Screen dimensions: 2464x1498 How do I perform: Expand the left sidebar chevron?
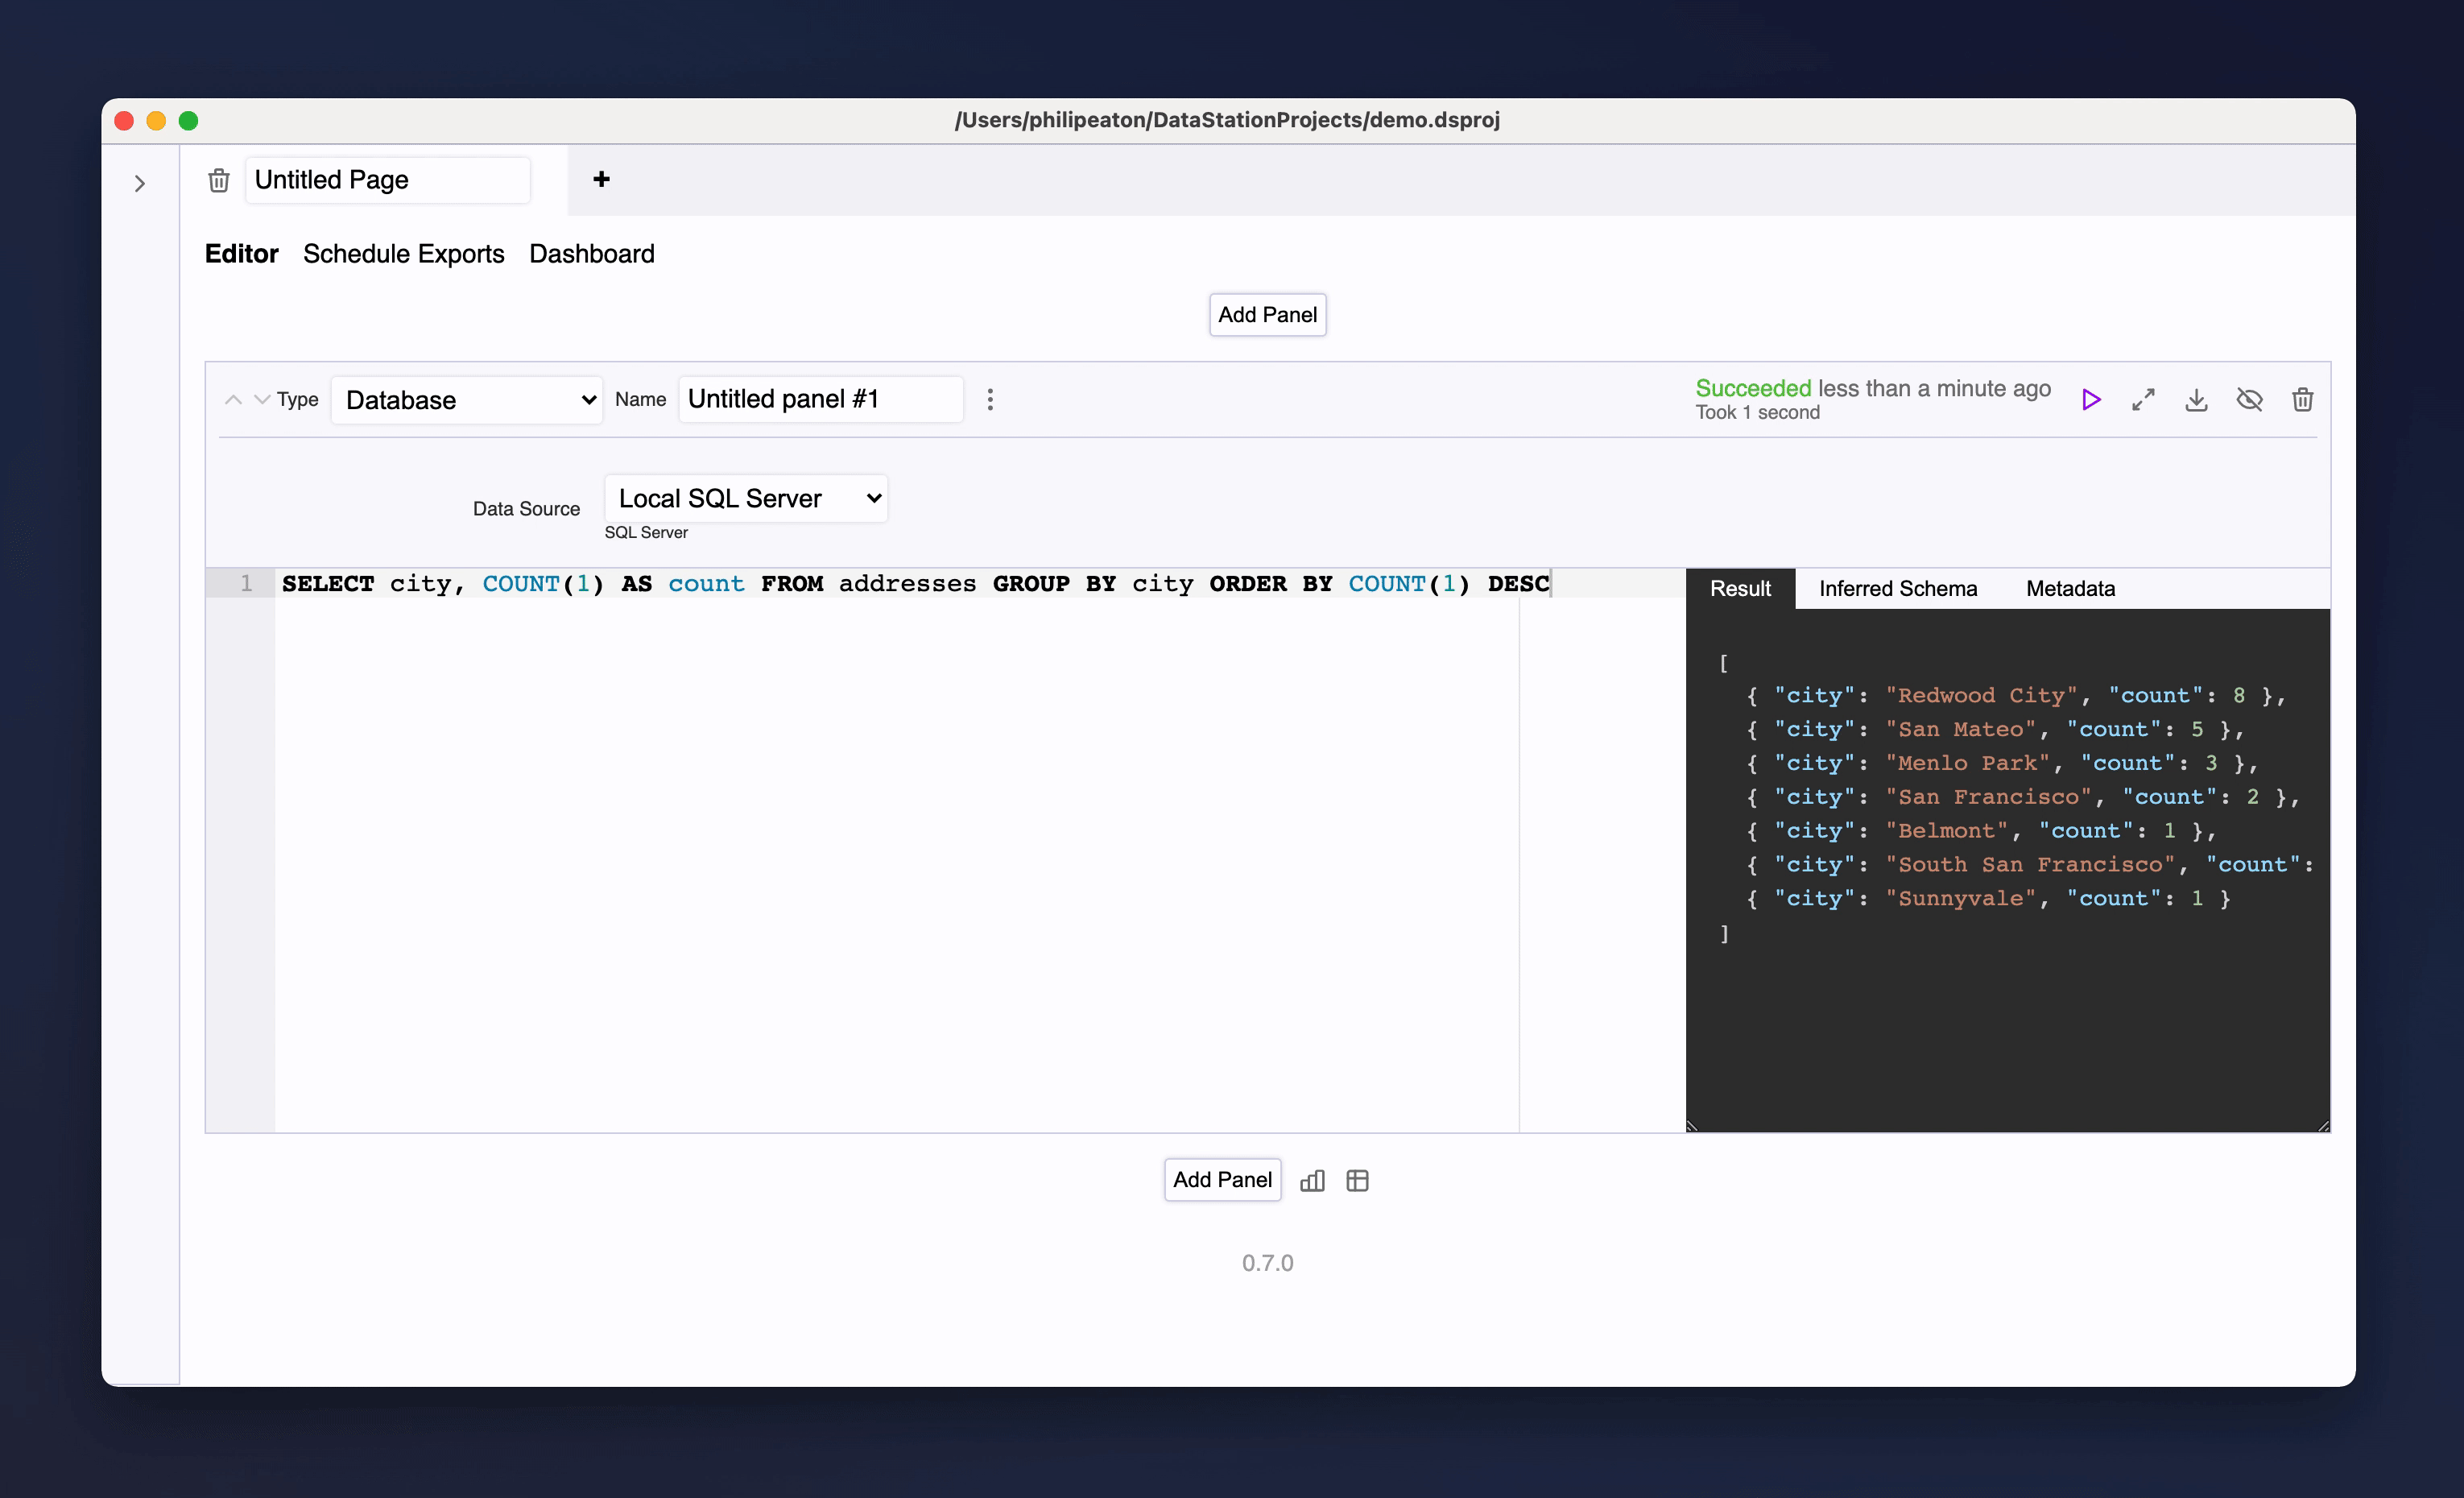[x=141, y=183]
